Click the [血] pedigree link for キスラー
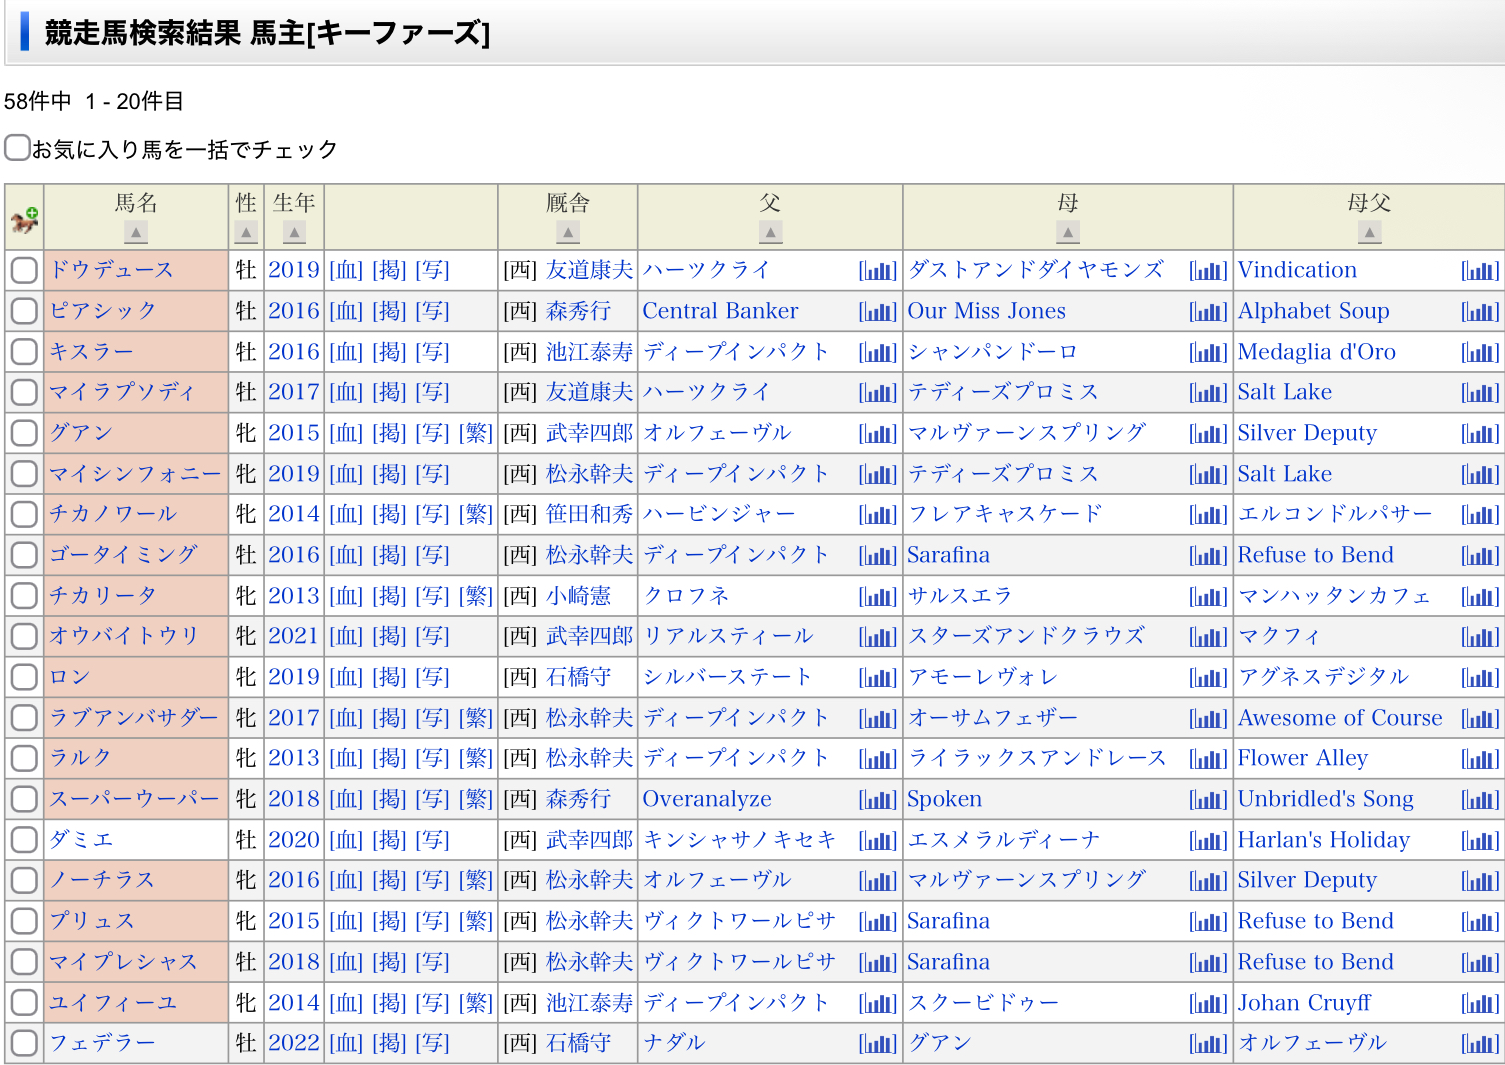The height and width of the screenshot is (1065, 1505). [x=346, y=352]
